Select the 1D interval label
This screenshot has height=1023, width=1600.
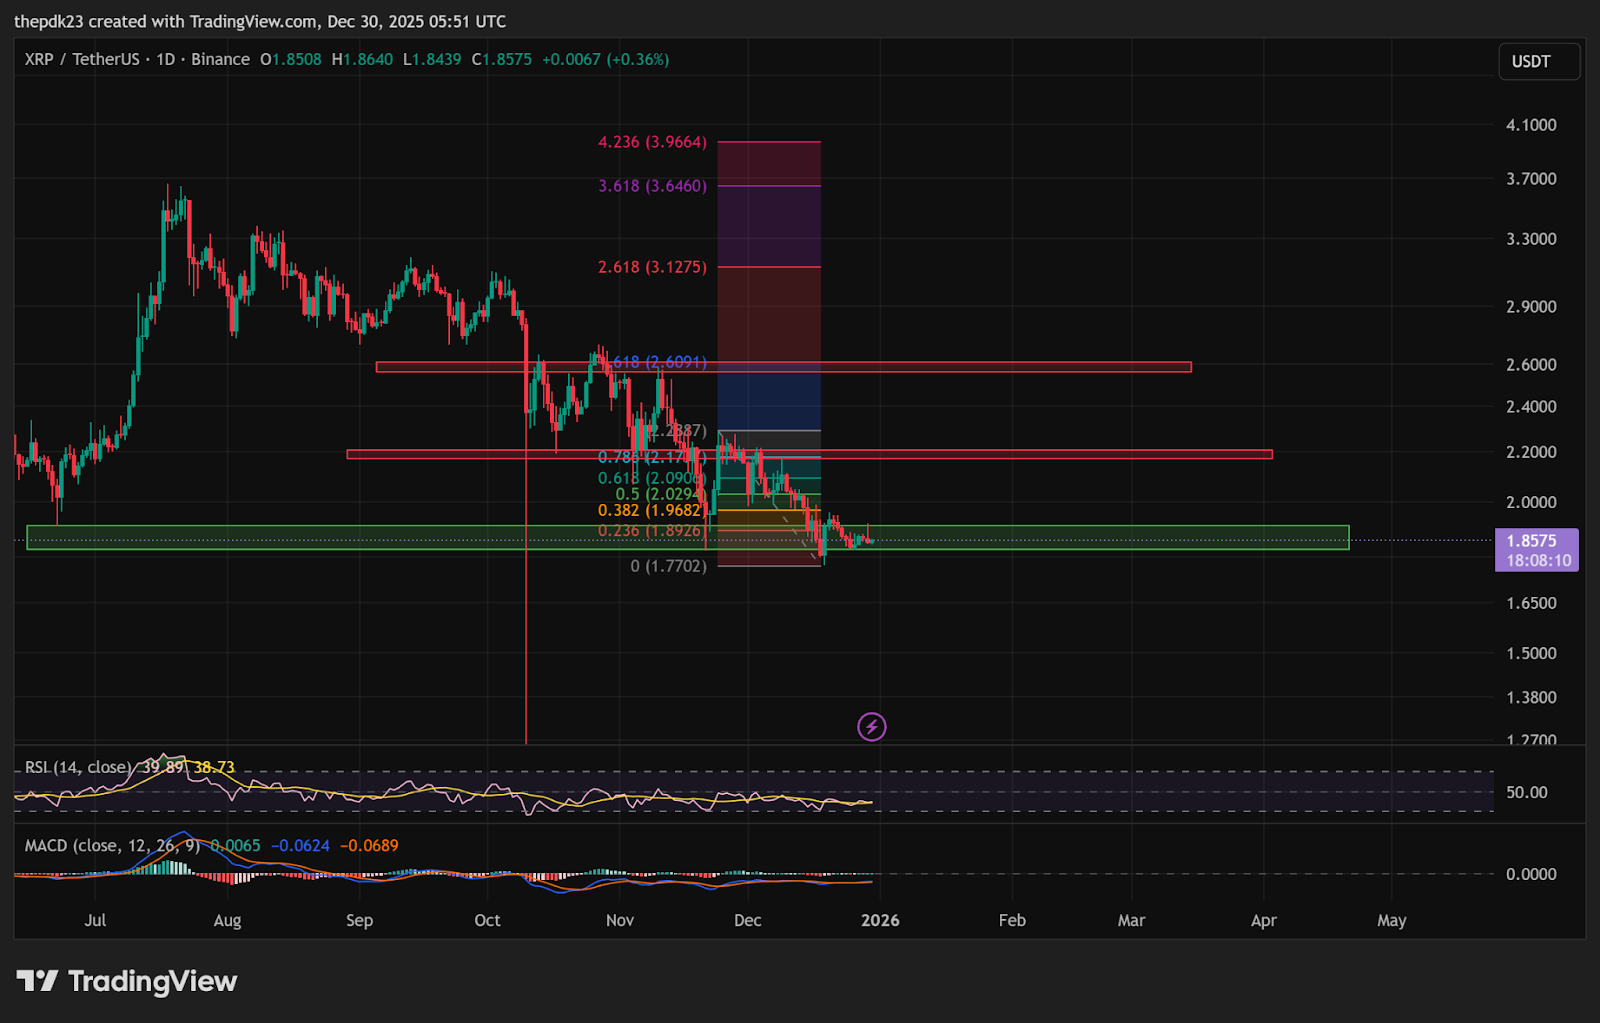[165, 60]
